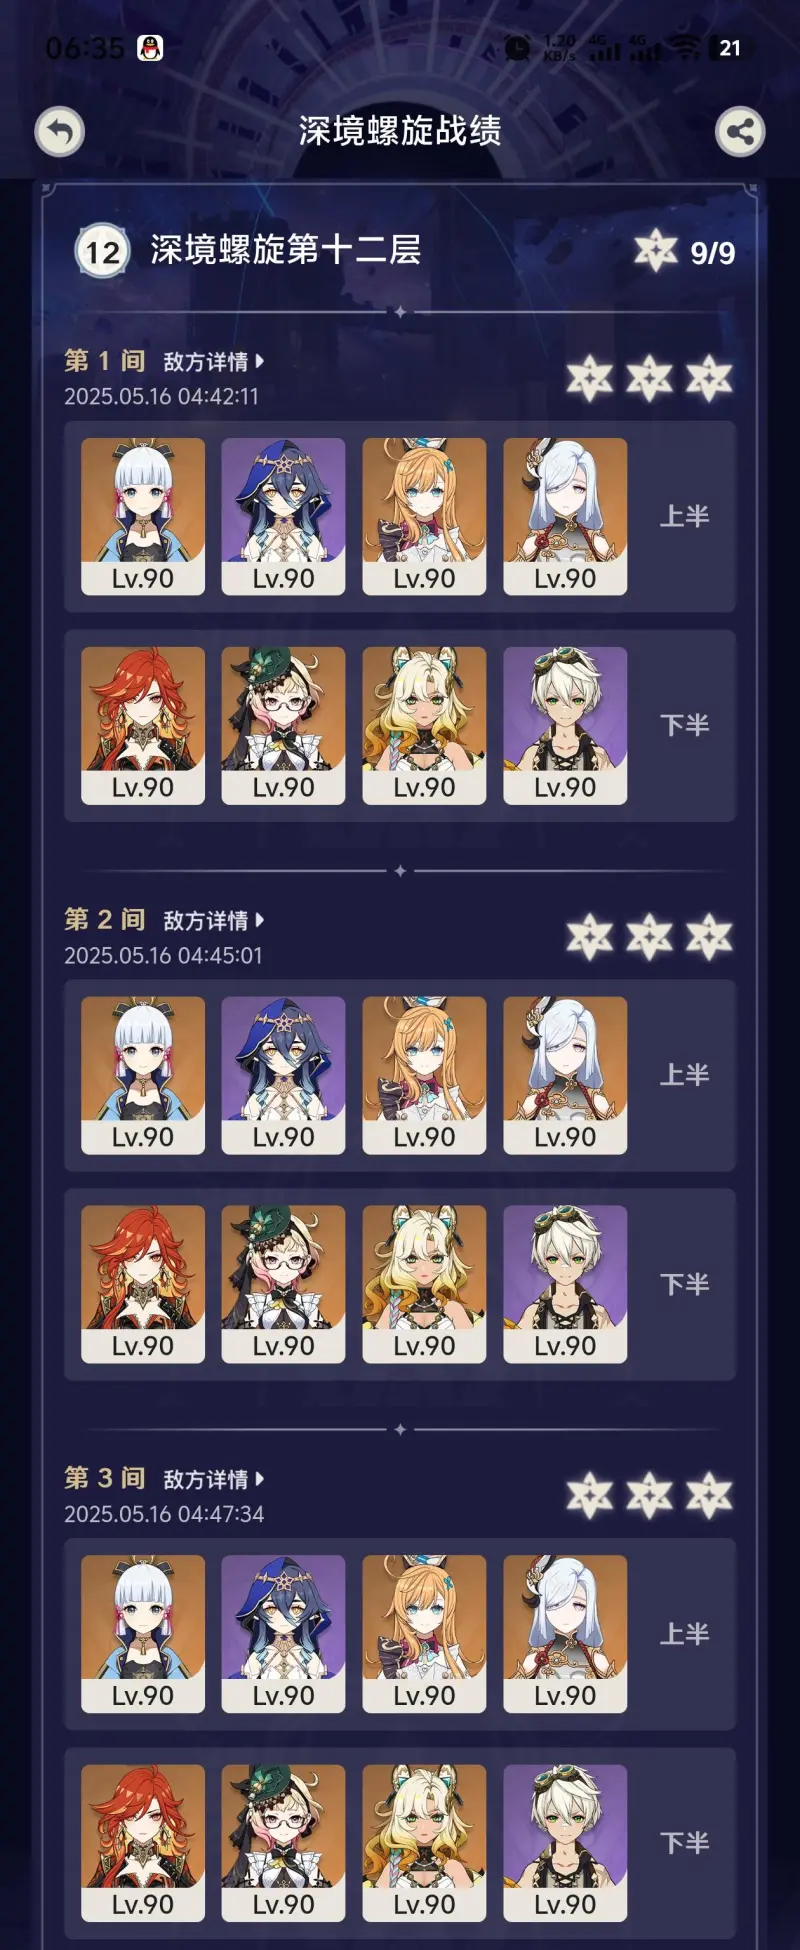
Task: Open the 深境螺旋第十二层 floor header
Action: pyautogui.click(x=286, y=250)
